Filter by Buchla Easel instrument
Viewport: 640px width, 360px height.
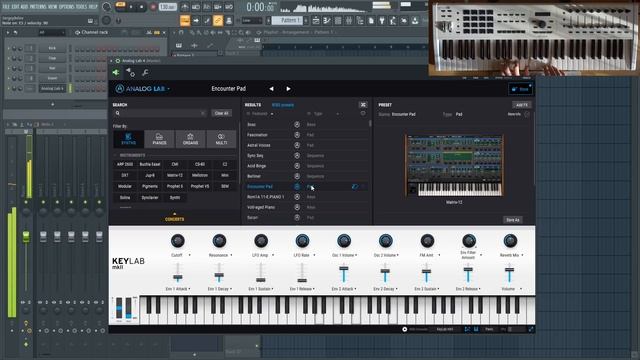[x=150, y=164]
